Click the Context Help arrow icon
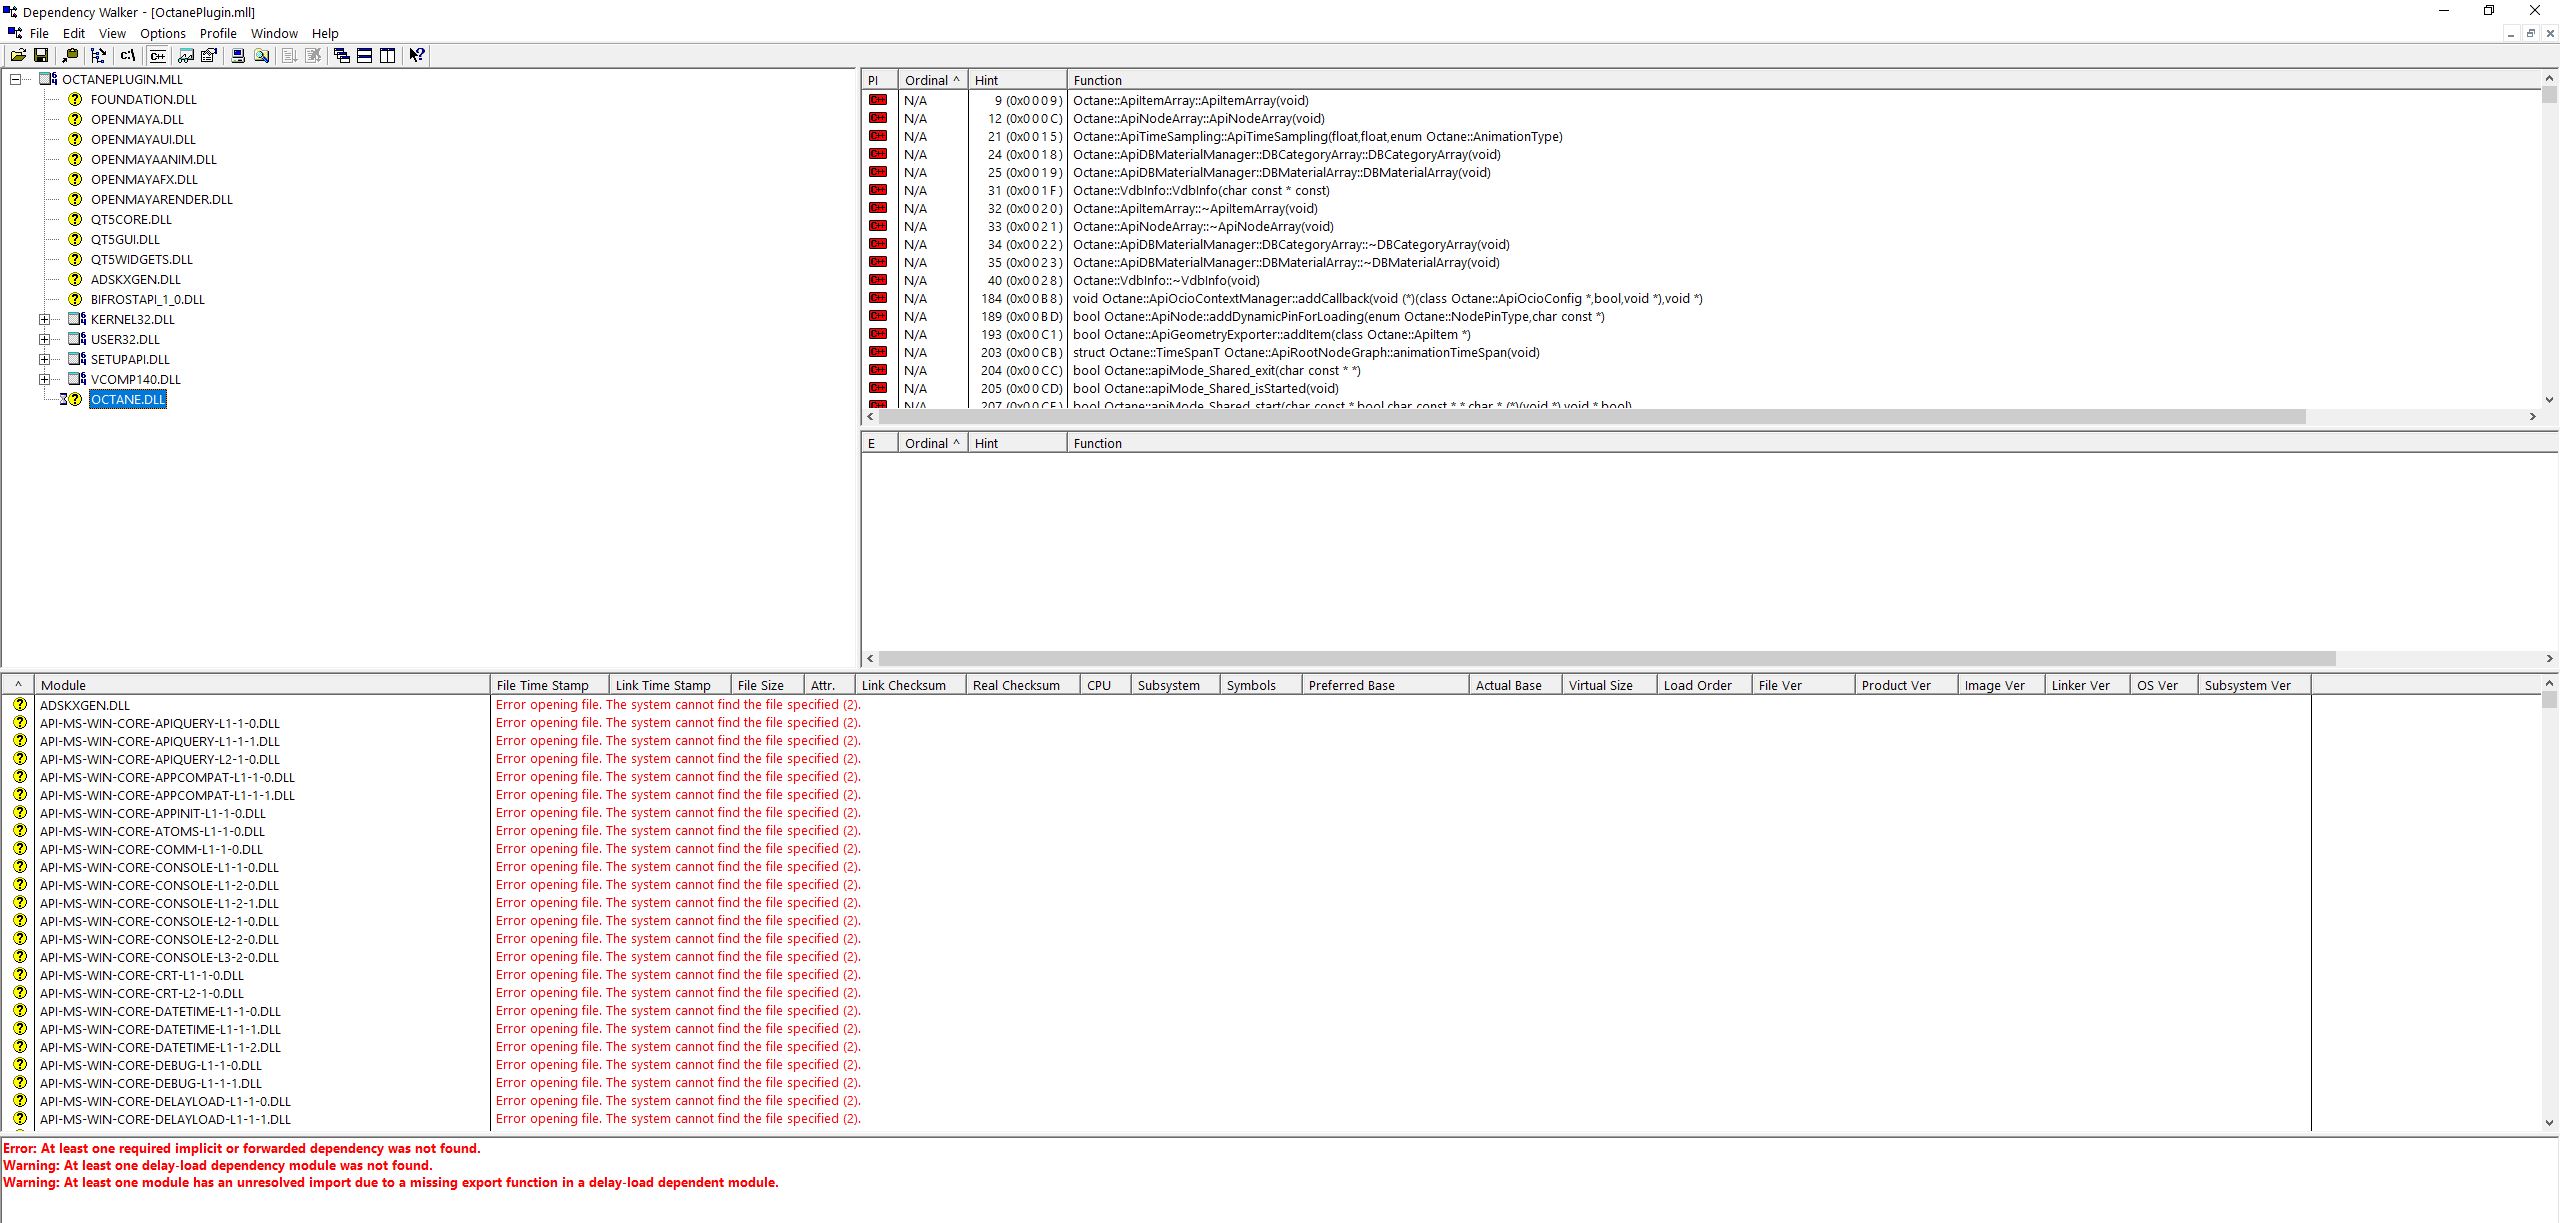The width and height of the screenshot is (2560, 1223). point(417,56)
